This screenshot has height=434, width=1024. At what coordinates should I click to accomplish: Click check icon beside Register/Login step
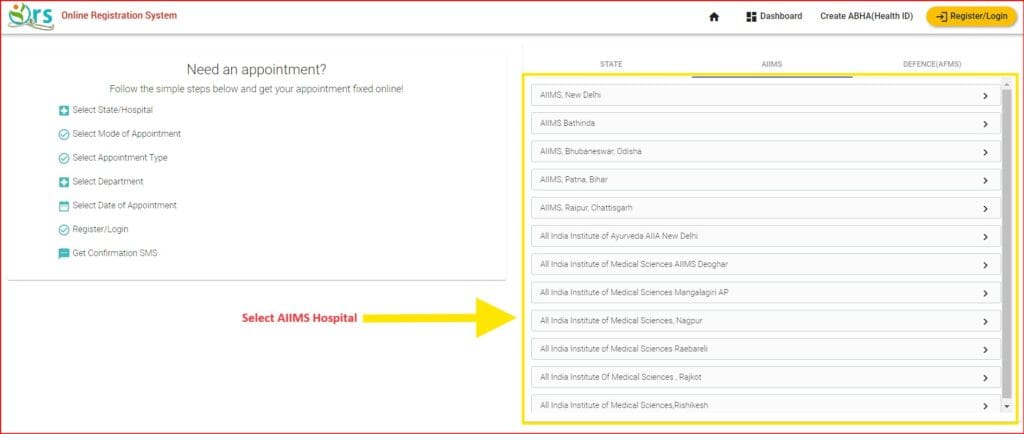pyautogui.click(x=64, y=230)
